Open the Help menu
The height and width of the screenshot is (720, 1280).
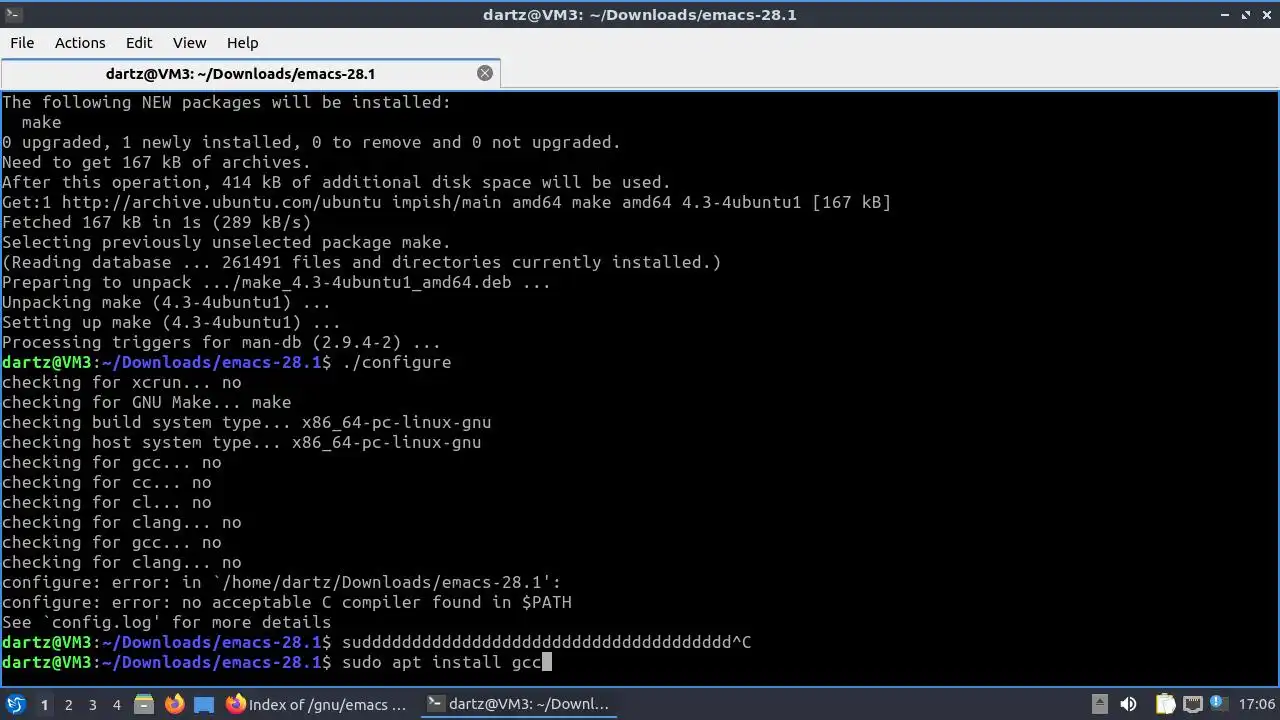pos(243,43)
